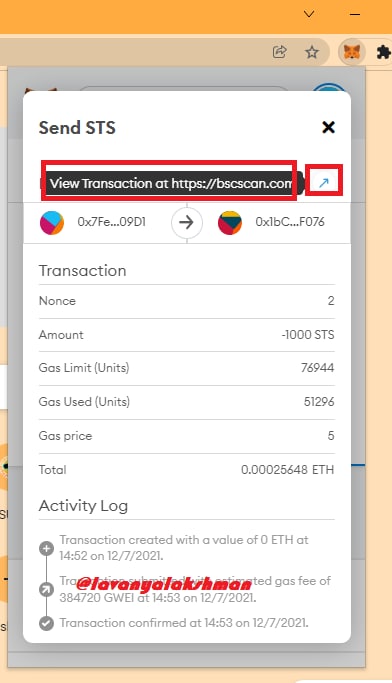Click the sender account avatar 0x7Fe...09D1

tap(52, 223)
